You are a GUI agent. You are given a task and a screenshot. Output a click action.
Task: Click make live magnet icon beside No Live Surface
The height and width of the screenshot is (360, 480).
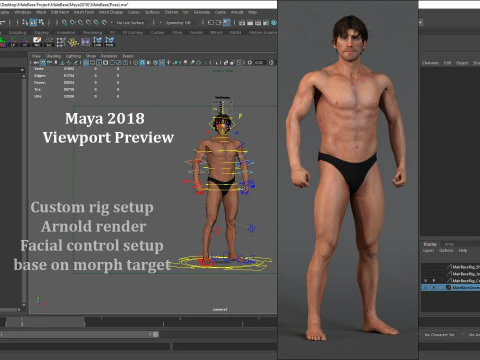pos(104,23)
